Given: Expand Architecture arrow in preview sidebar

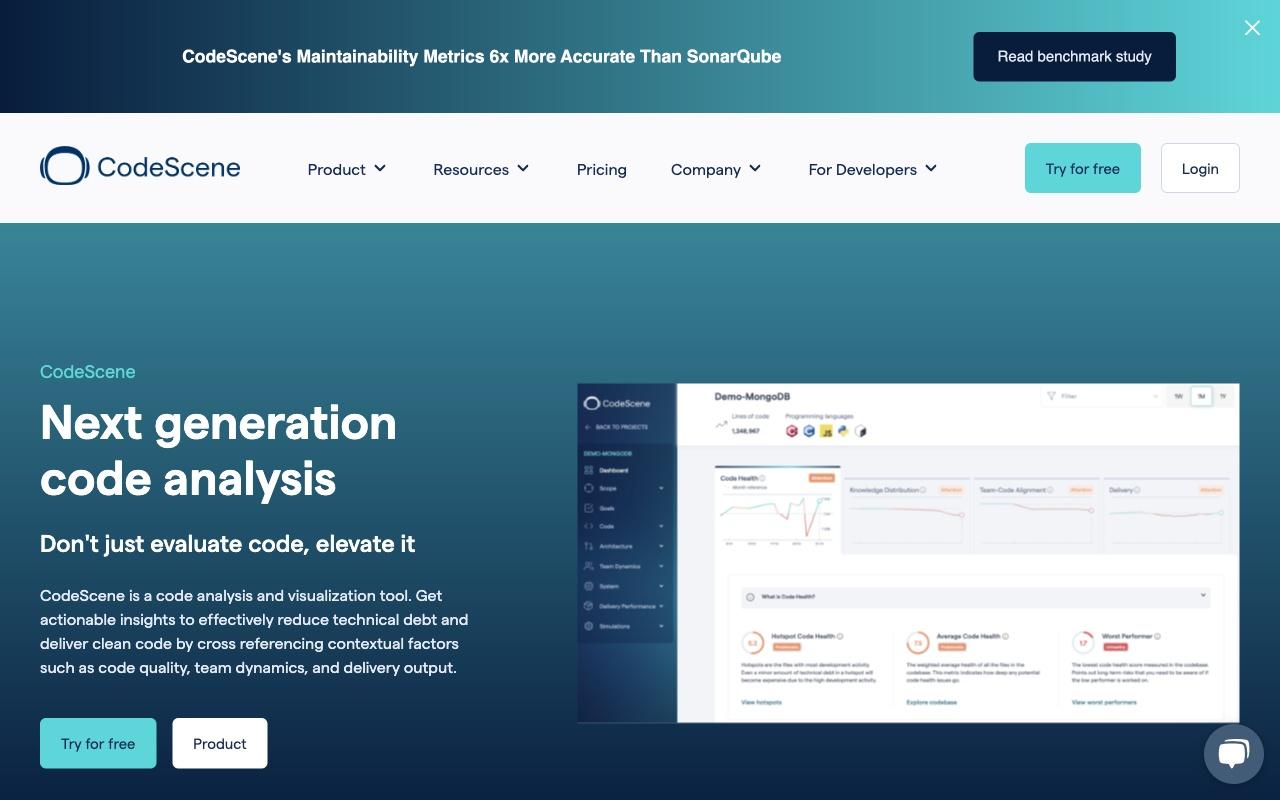Looking at the screenshot, I should pyautogui.click(x=661, y=546).
